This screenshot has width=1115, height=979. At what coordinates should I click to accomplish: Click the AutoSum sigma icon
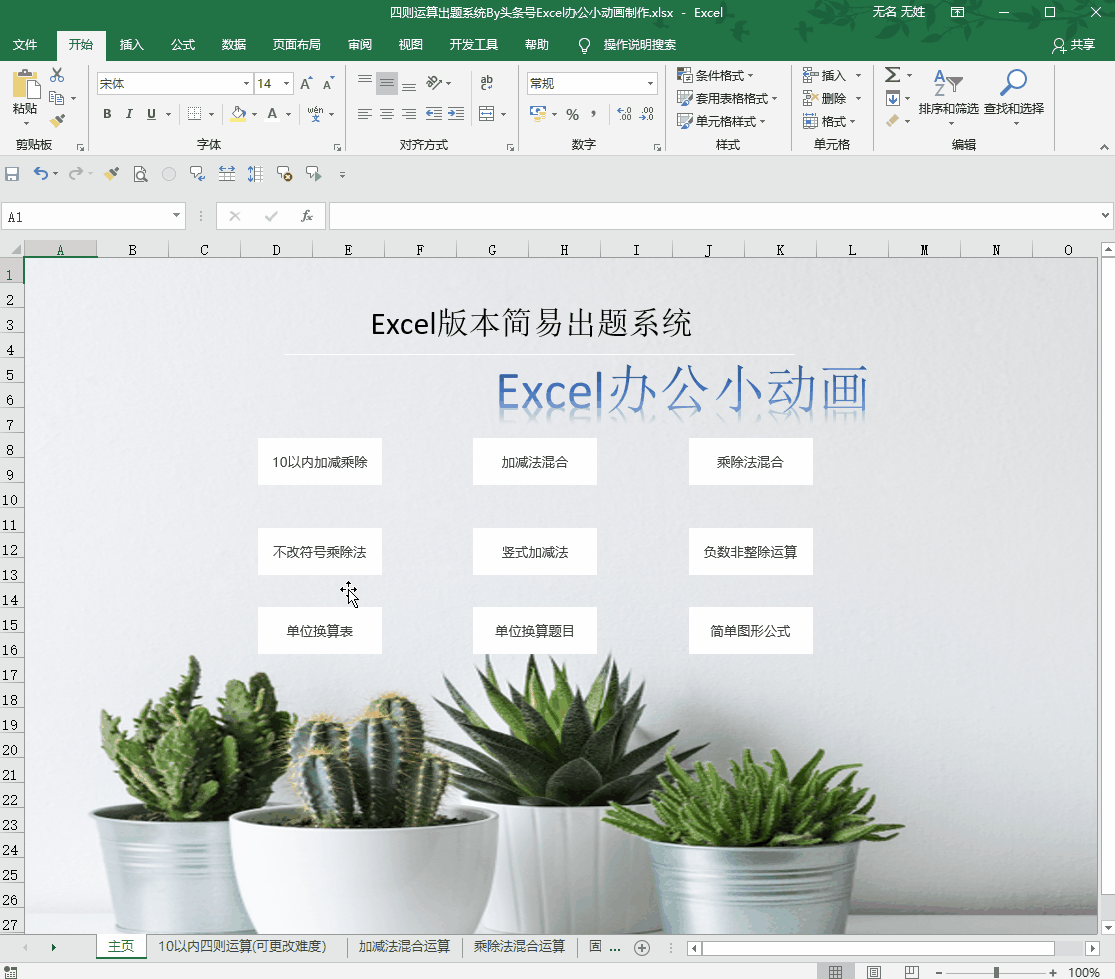(892, 75)
